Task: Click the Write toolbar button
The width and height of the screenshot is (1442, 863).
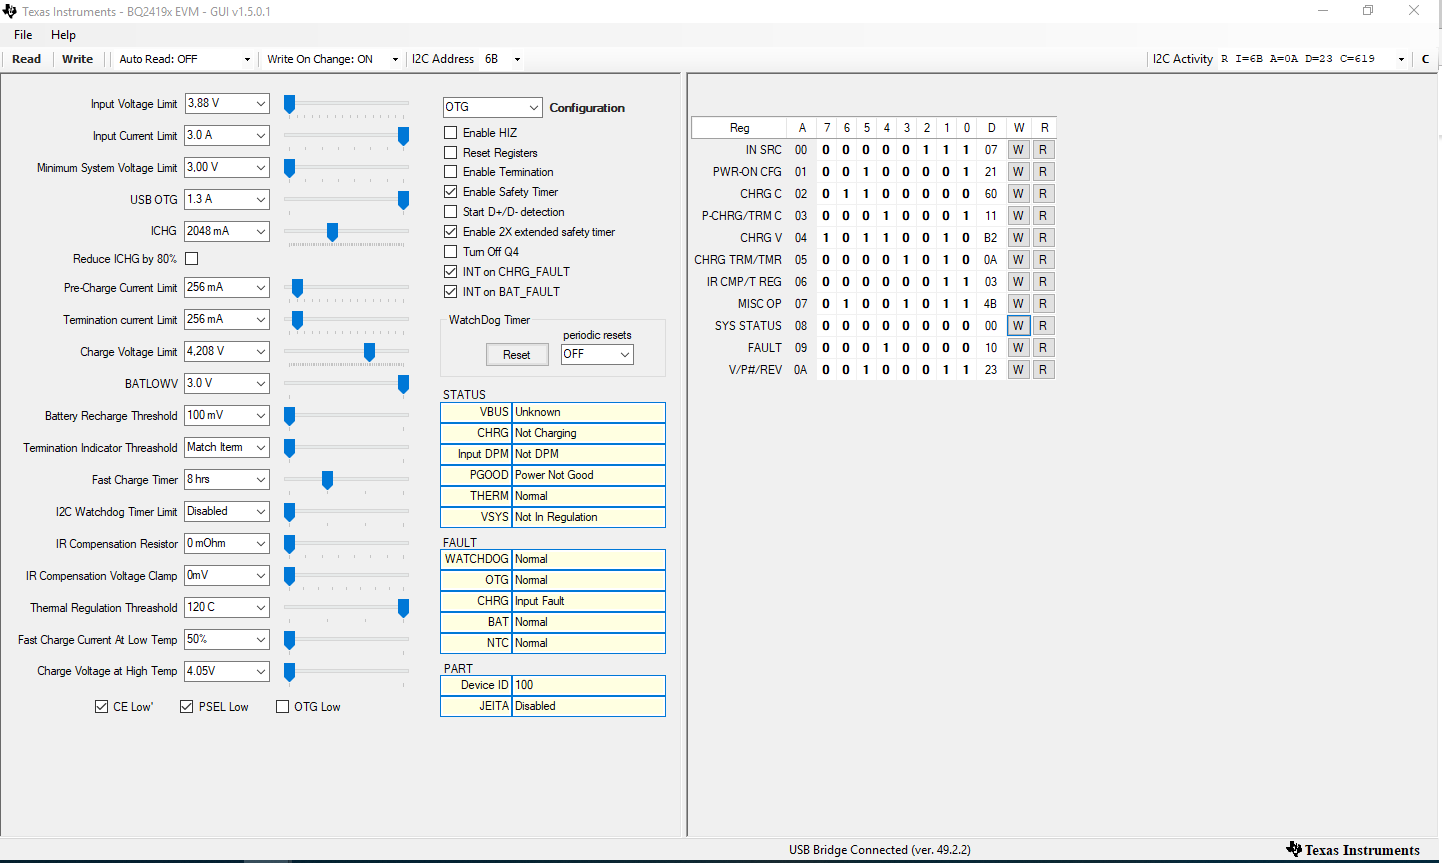Action: (77, 59)
